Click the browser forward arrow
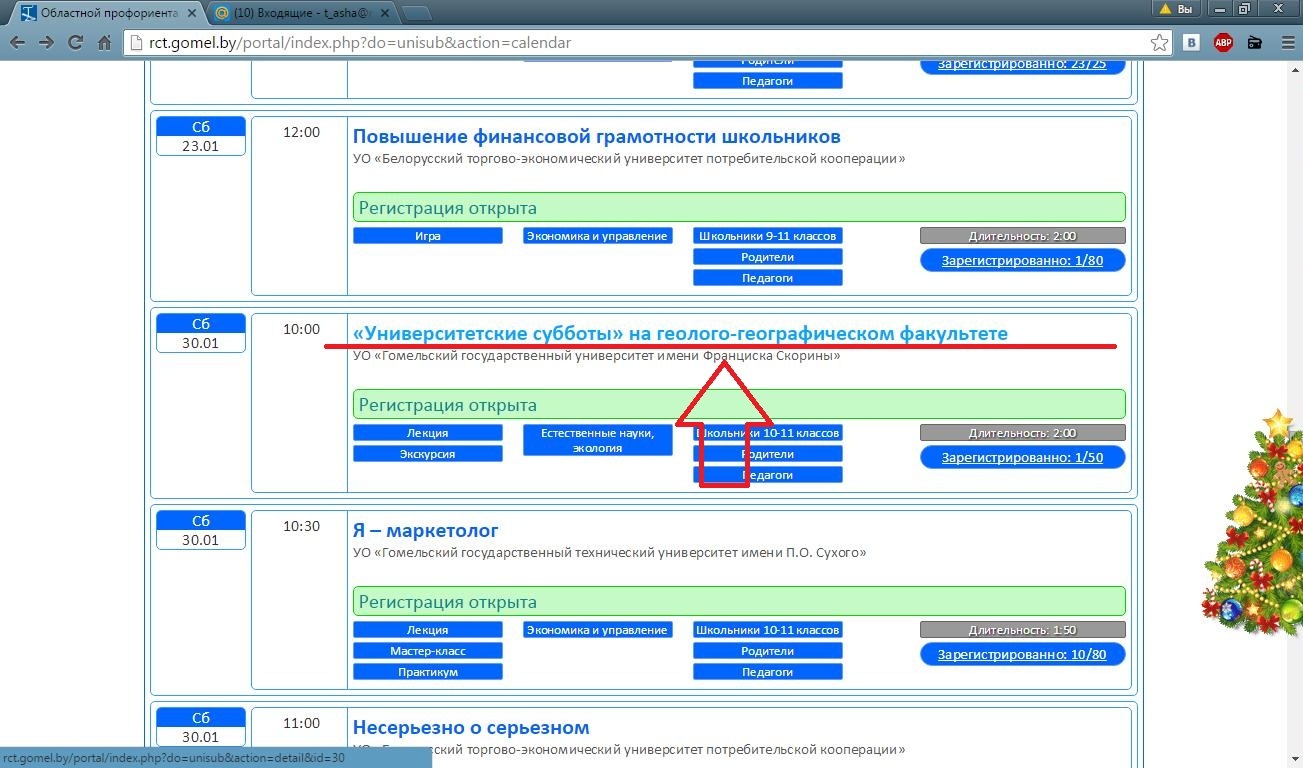Screen dimensions: 1303x768 click(46, 43)
